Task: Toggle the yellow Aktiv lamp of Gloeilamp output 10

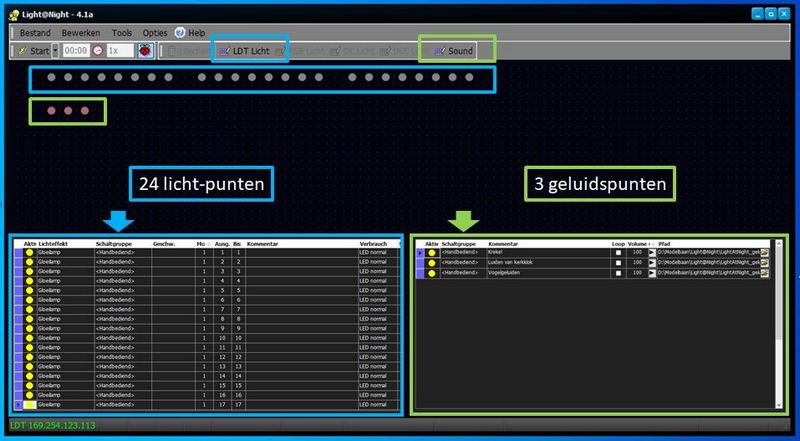Action: click(30, 338)
